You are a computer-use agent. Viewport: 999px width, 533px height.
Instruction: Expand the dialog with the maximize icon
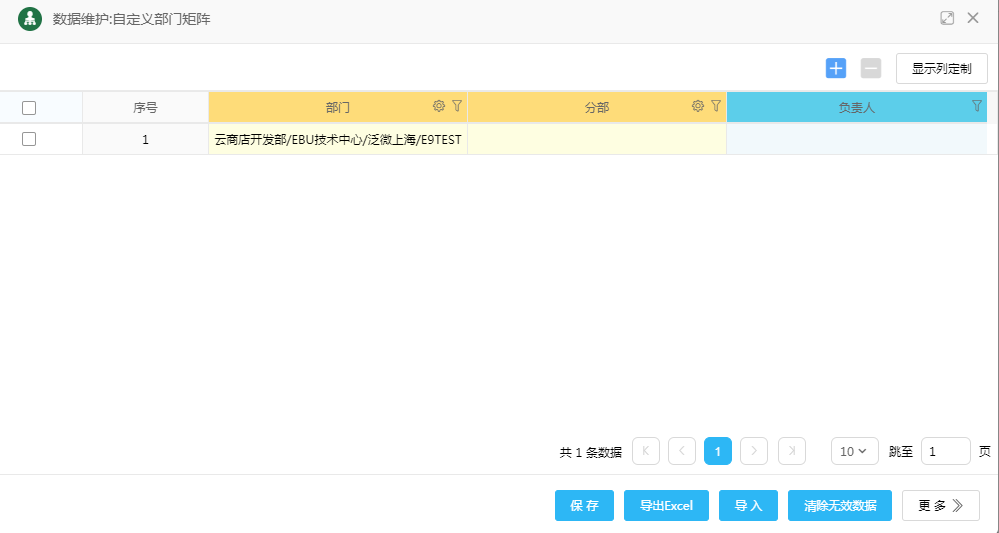[x=947, y=18]
